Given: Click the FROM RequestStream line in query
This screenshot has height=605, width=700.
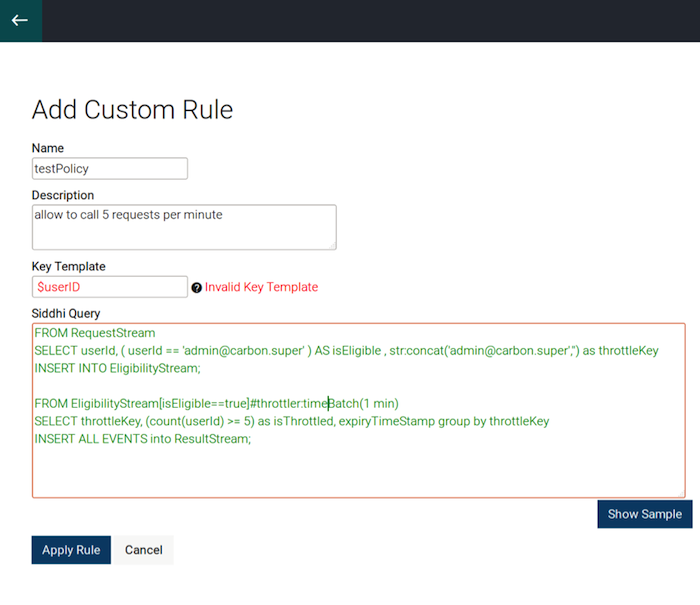Looking at the screenshot, I should (x=95, y=333).
